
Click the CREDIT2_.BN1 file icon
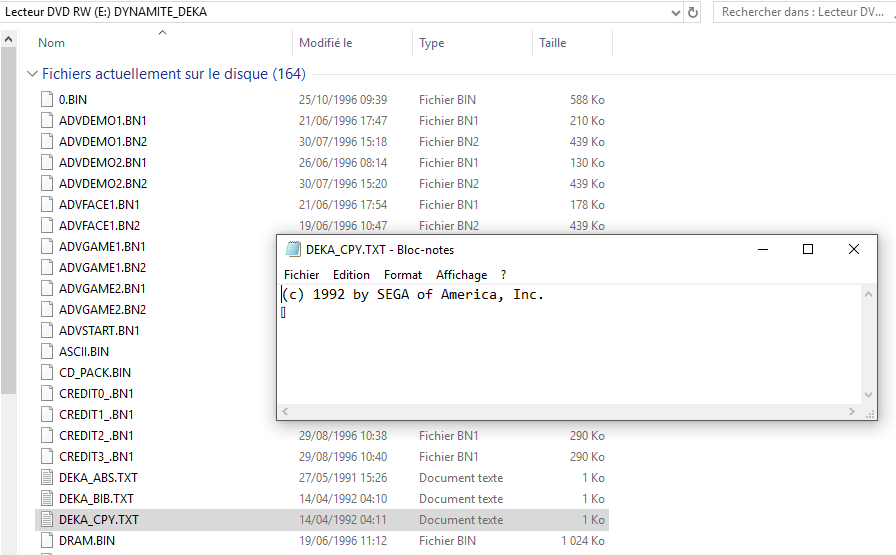(x=47, y=436)
